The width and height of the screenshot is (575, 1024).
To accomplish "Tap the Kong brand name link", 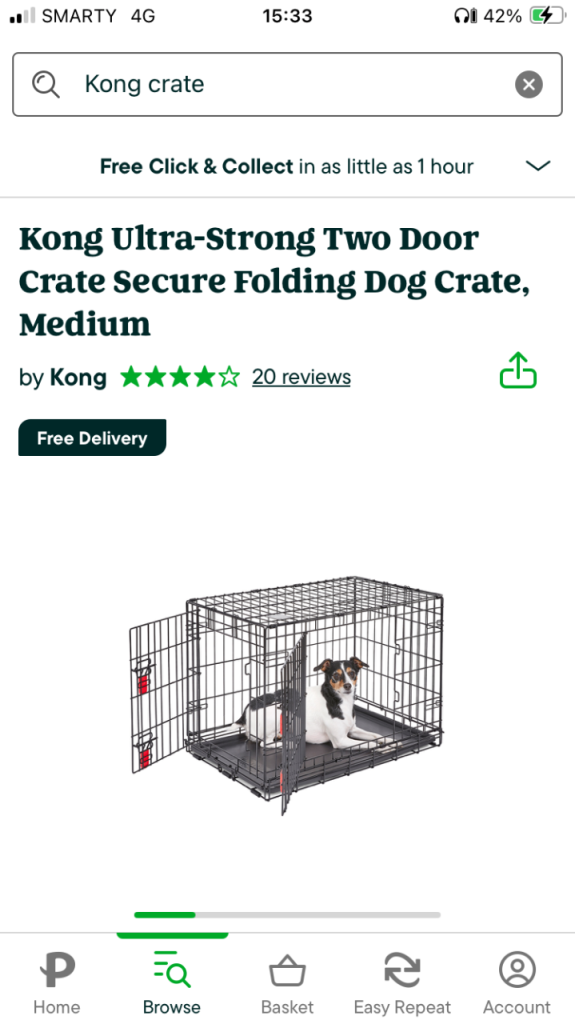I will pos(78,377).
